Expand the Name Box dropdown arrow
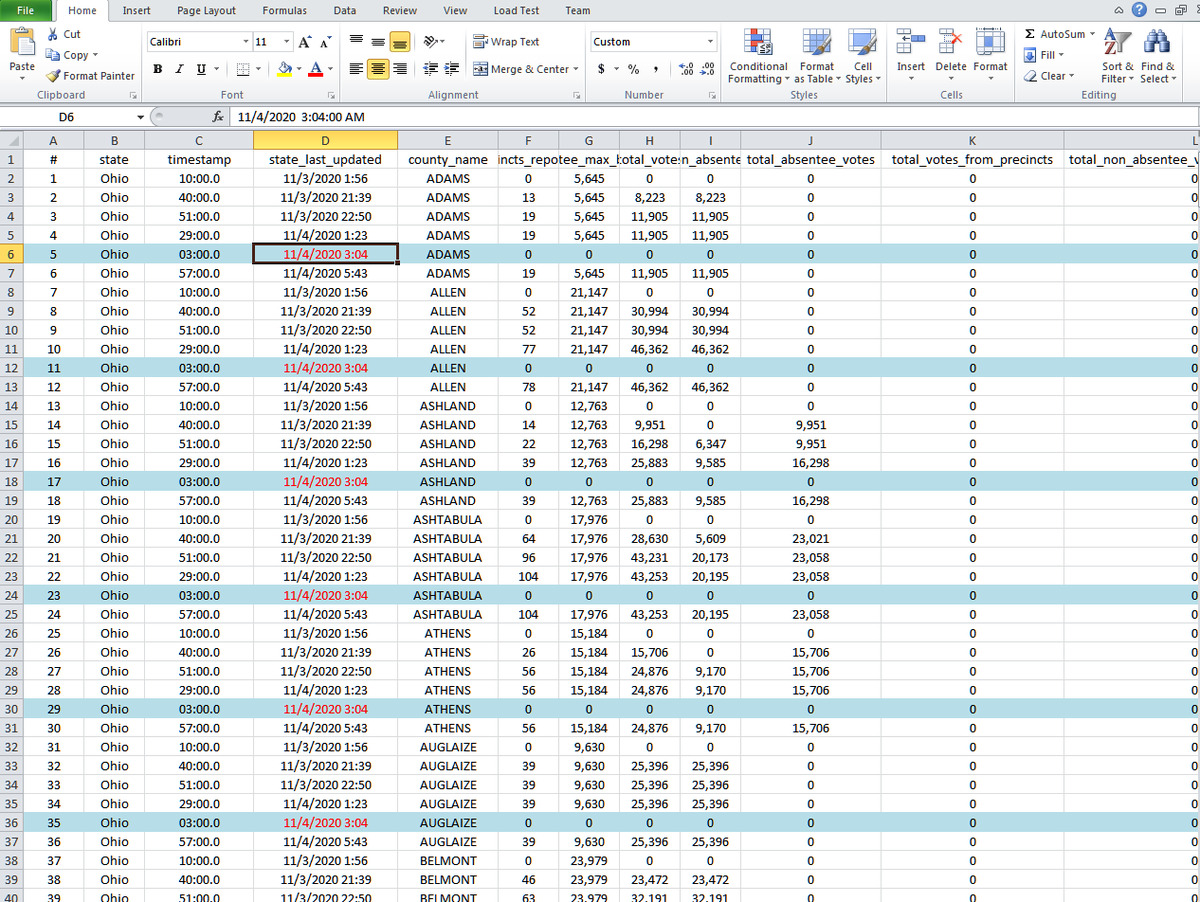This screenshot has height=902, width=1200. [141, 117]
